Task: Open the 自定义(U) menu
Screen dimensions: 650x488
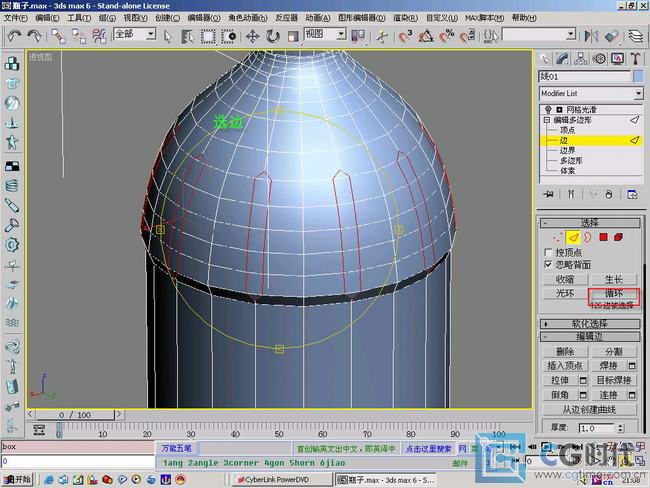Action: pos(442,18)
